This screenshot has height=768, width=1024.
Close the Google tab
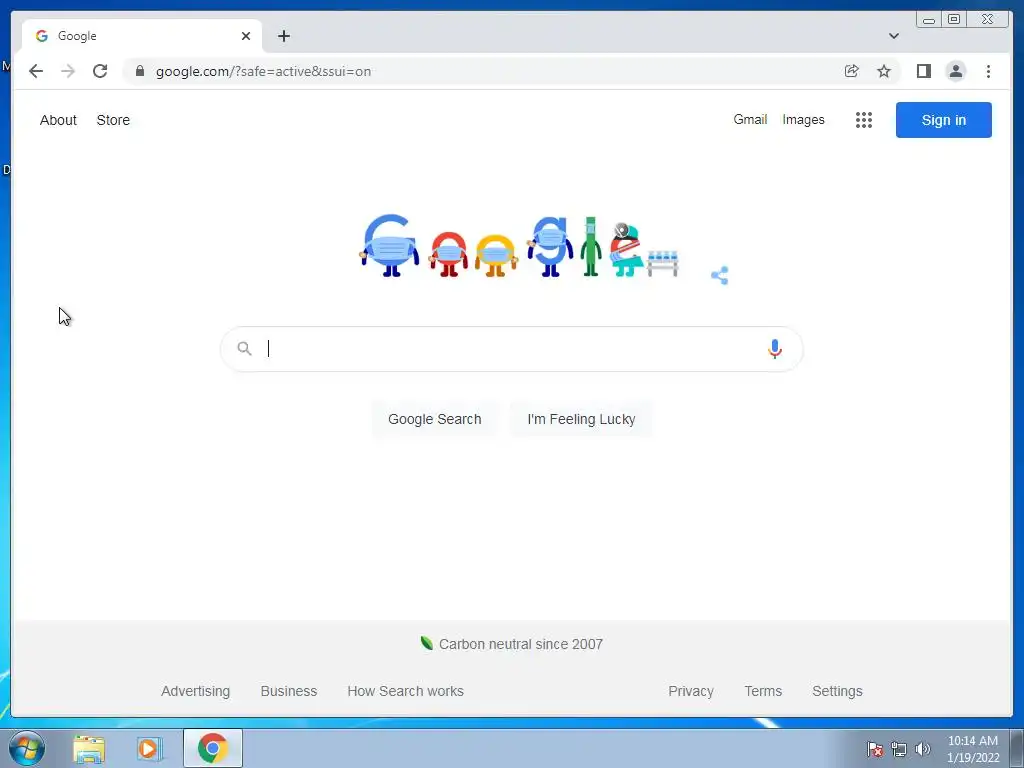(x=246, y=36)
